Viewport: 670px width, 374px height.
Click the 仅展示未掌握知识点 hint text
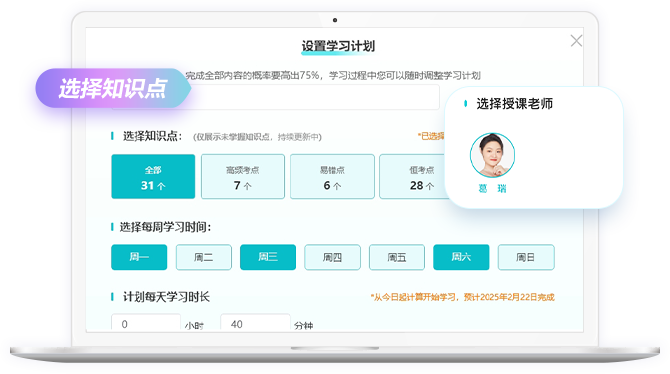[x=257, y=137]
